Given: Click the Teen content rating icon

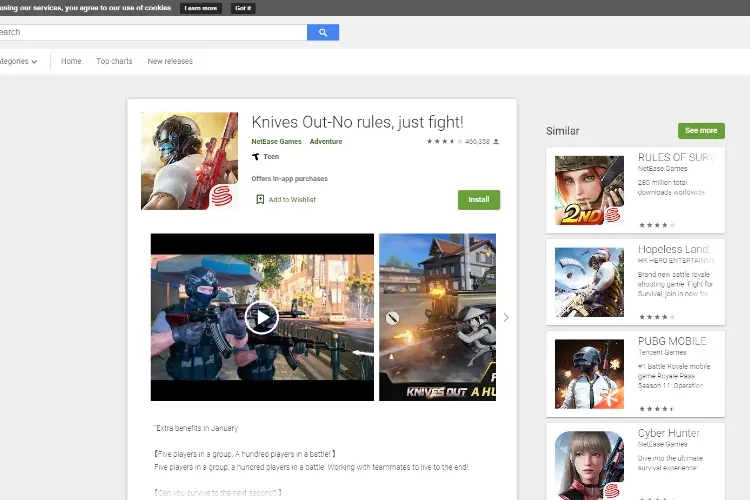Looking at the screenshot, I should [256, 156].
